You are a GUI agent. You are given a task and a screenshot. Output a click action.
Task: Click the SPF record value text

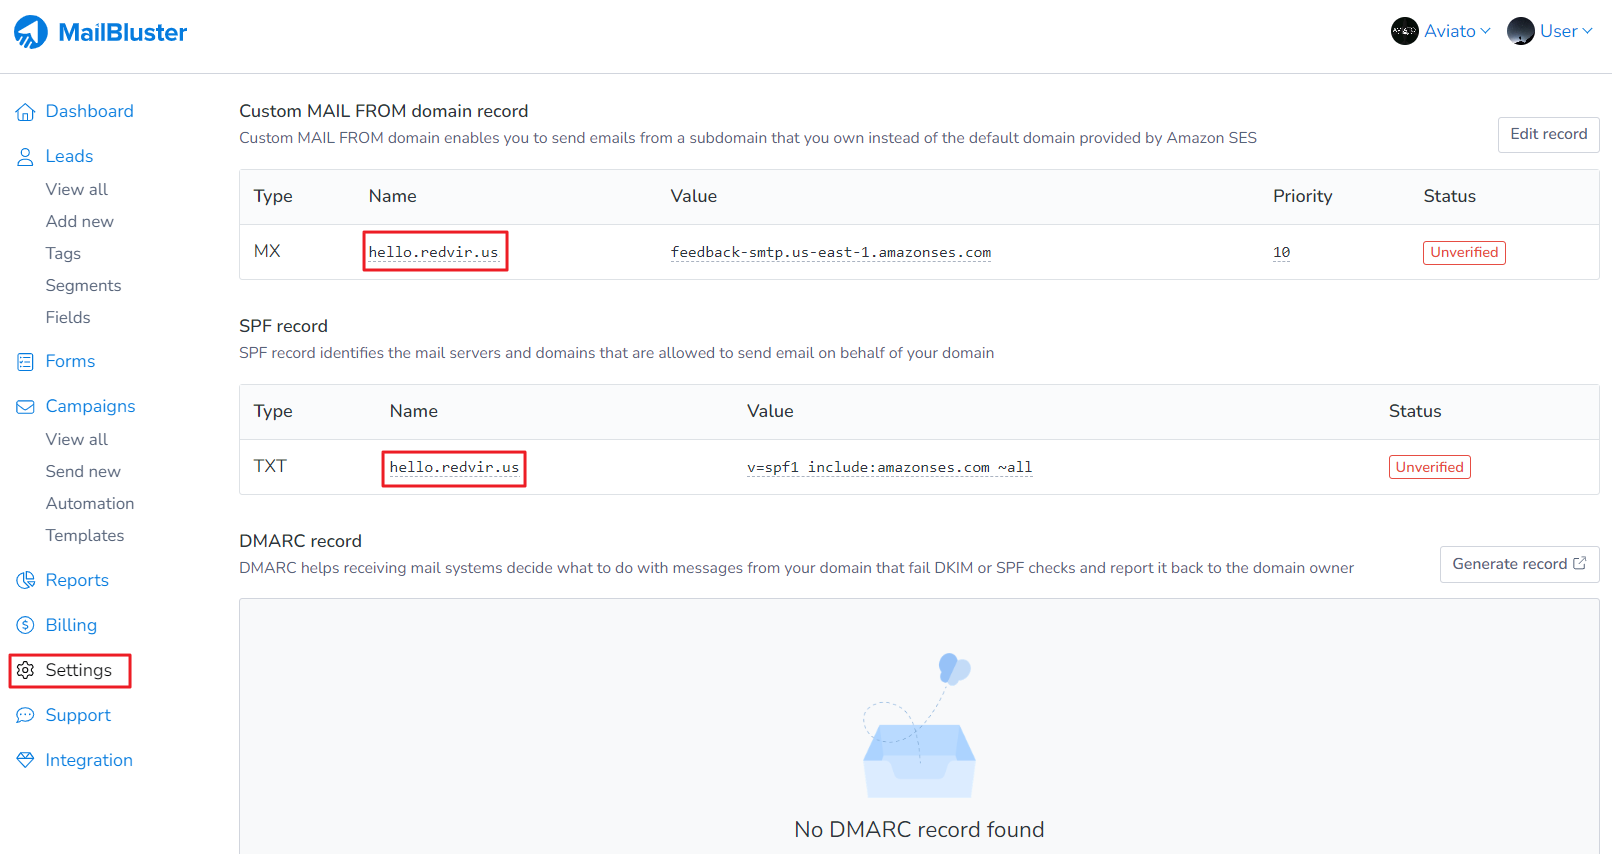click(x=889, y=467)
